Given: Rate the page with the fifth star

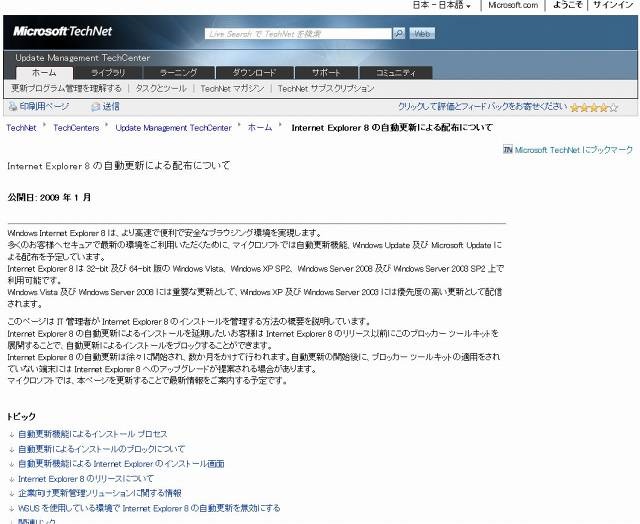Looking at the screenshot, I should [x=613, y=108].
